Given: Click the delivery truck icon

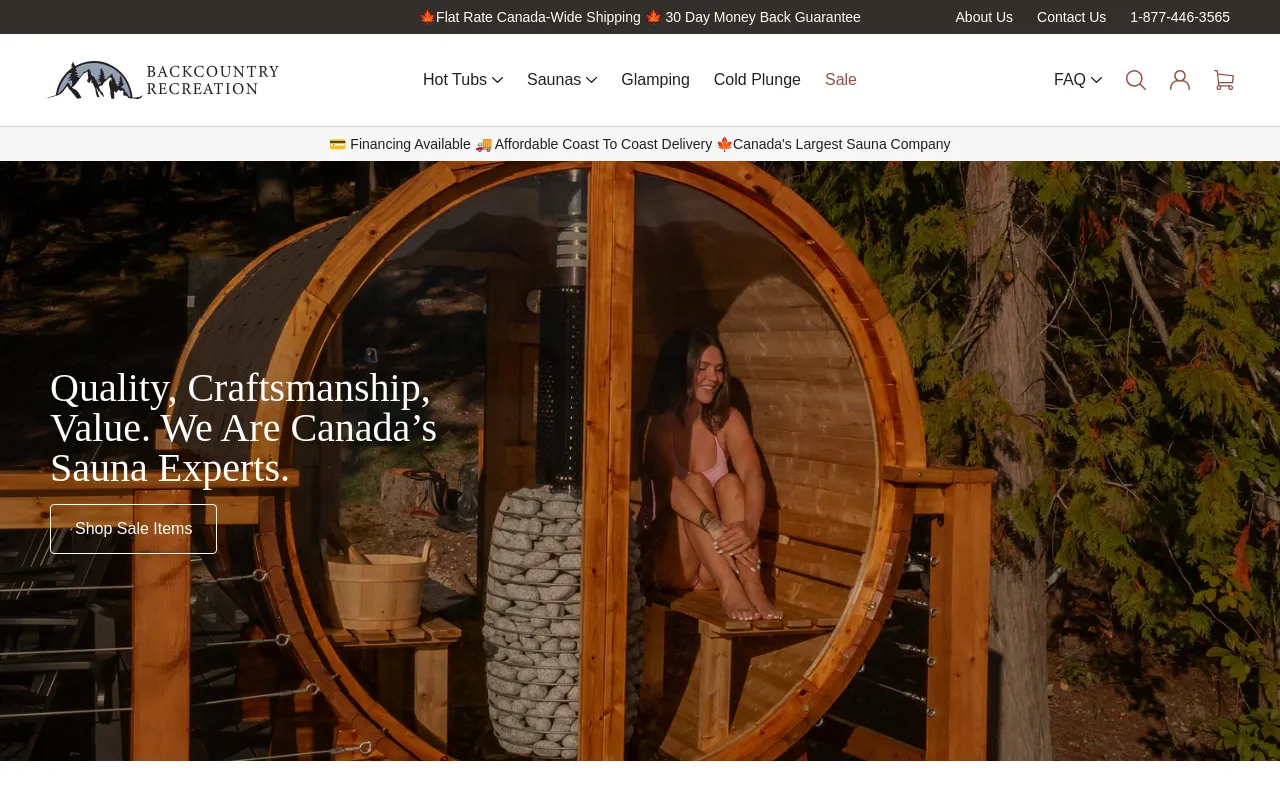Looking at the screenshot, I should coord(484,144).
